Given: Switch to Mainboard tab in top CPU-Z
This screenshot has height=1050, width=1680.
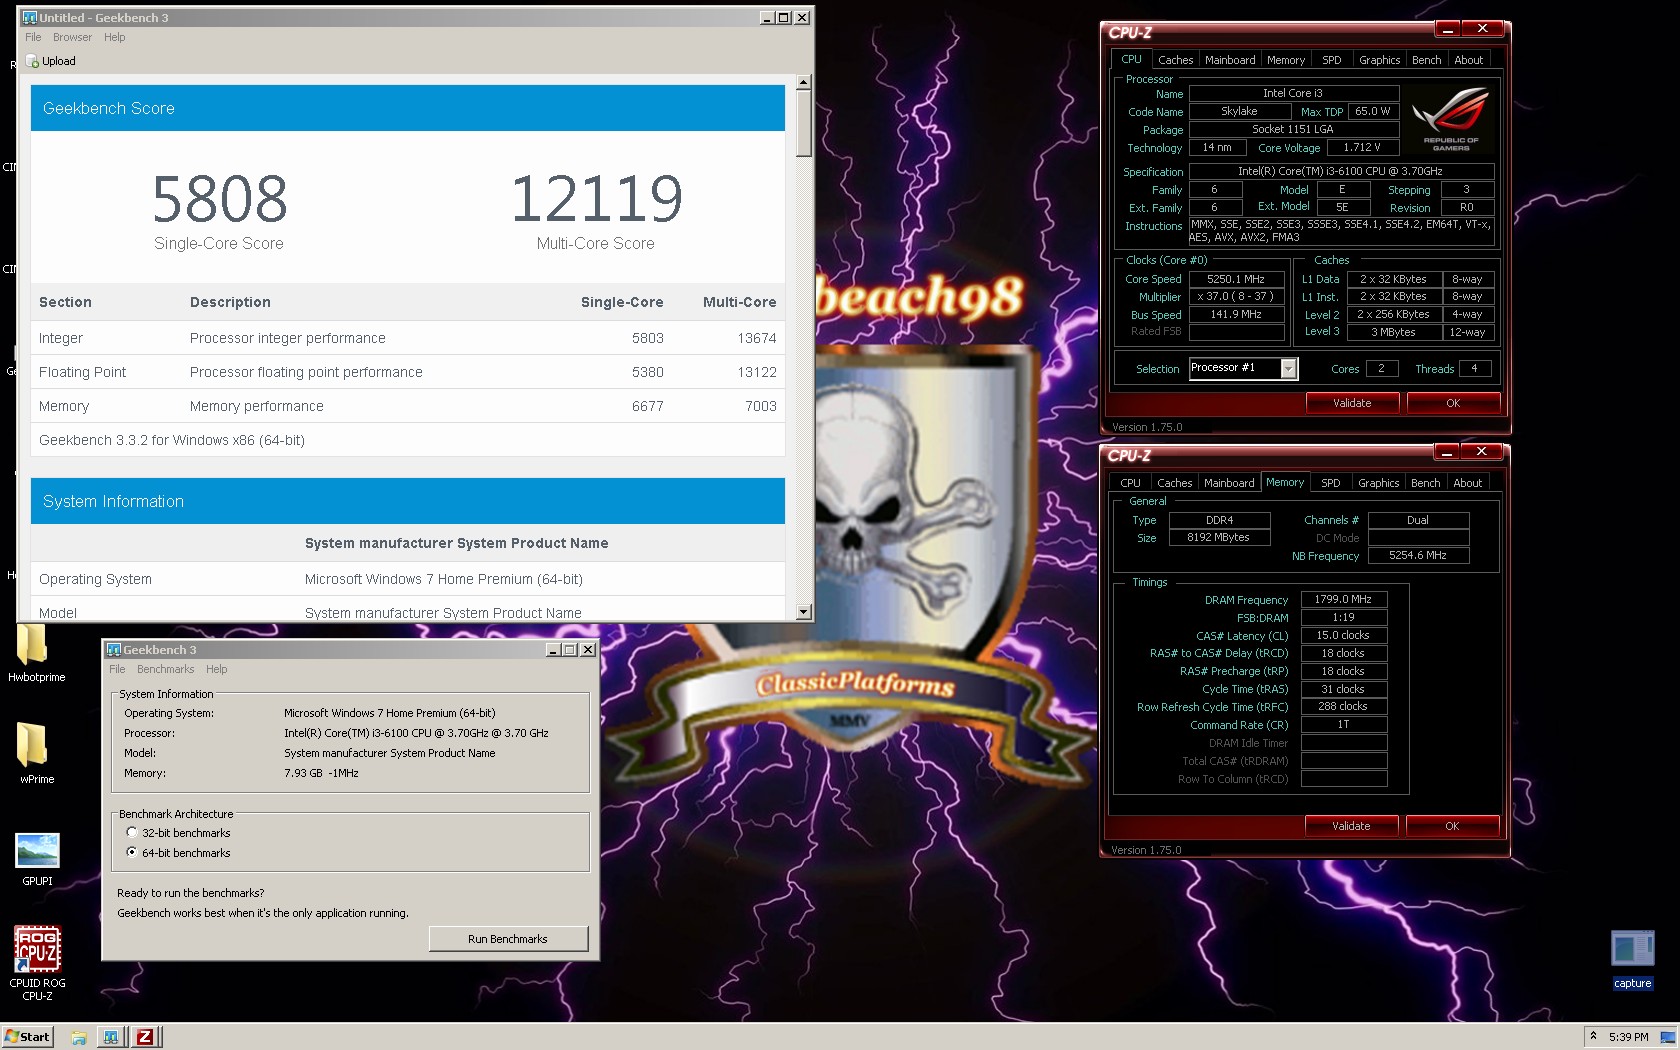Looking at the screenshot, I should (x=1230, y=60).
